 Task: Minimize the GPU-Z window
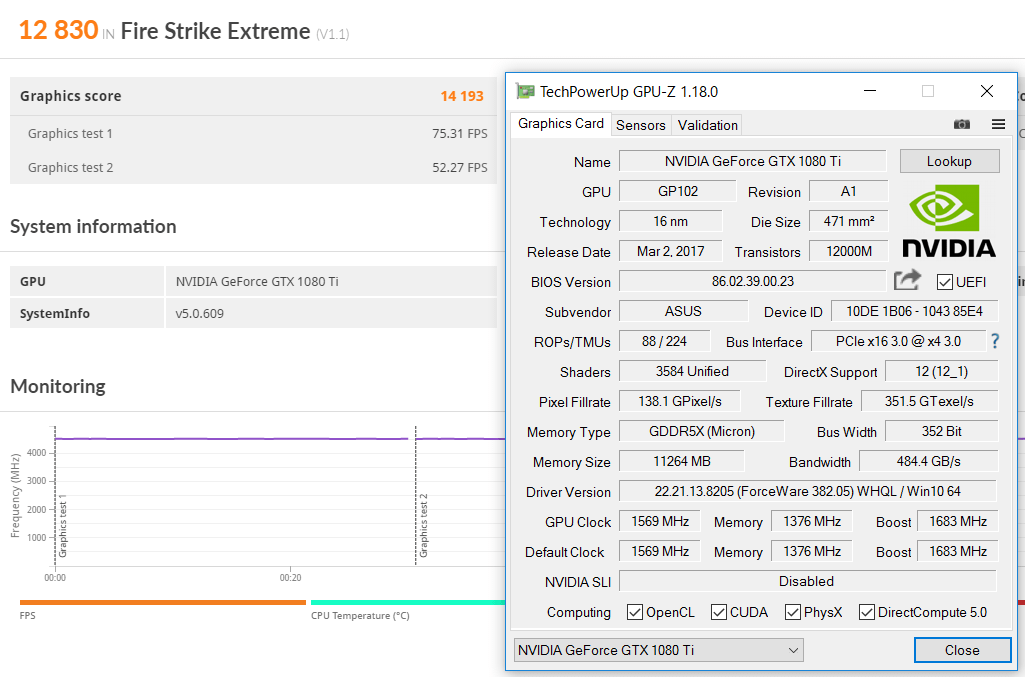tap(869, 91)
